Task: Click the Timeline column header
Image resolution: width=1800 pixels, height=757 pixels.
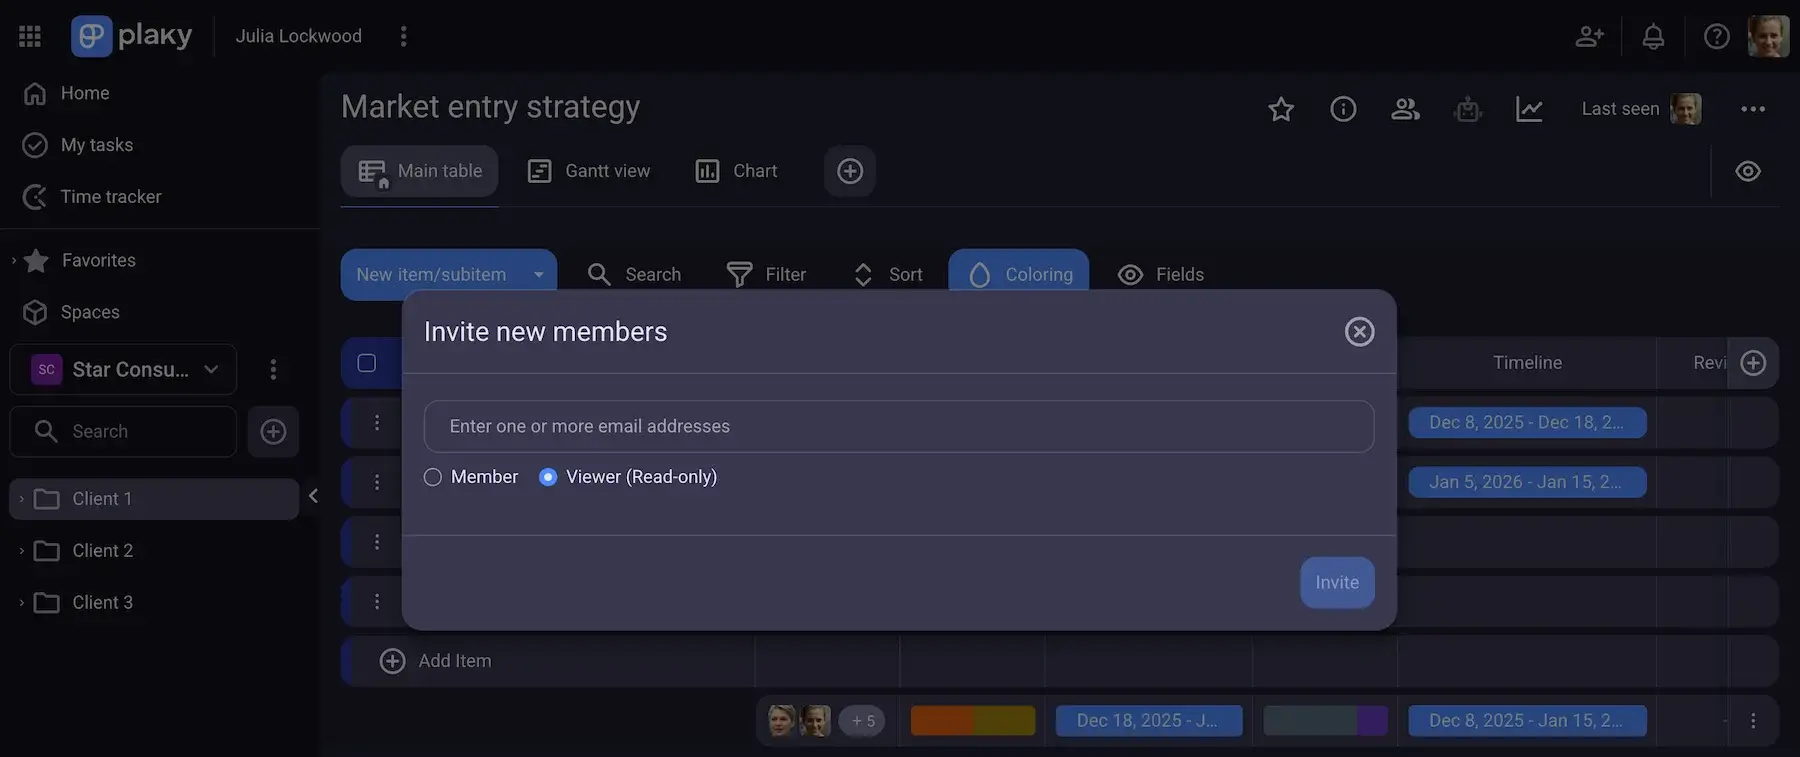Action: [x=1527, y=363]
